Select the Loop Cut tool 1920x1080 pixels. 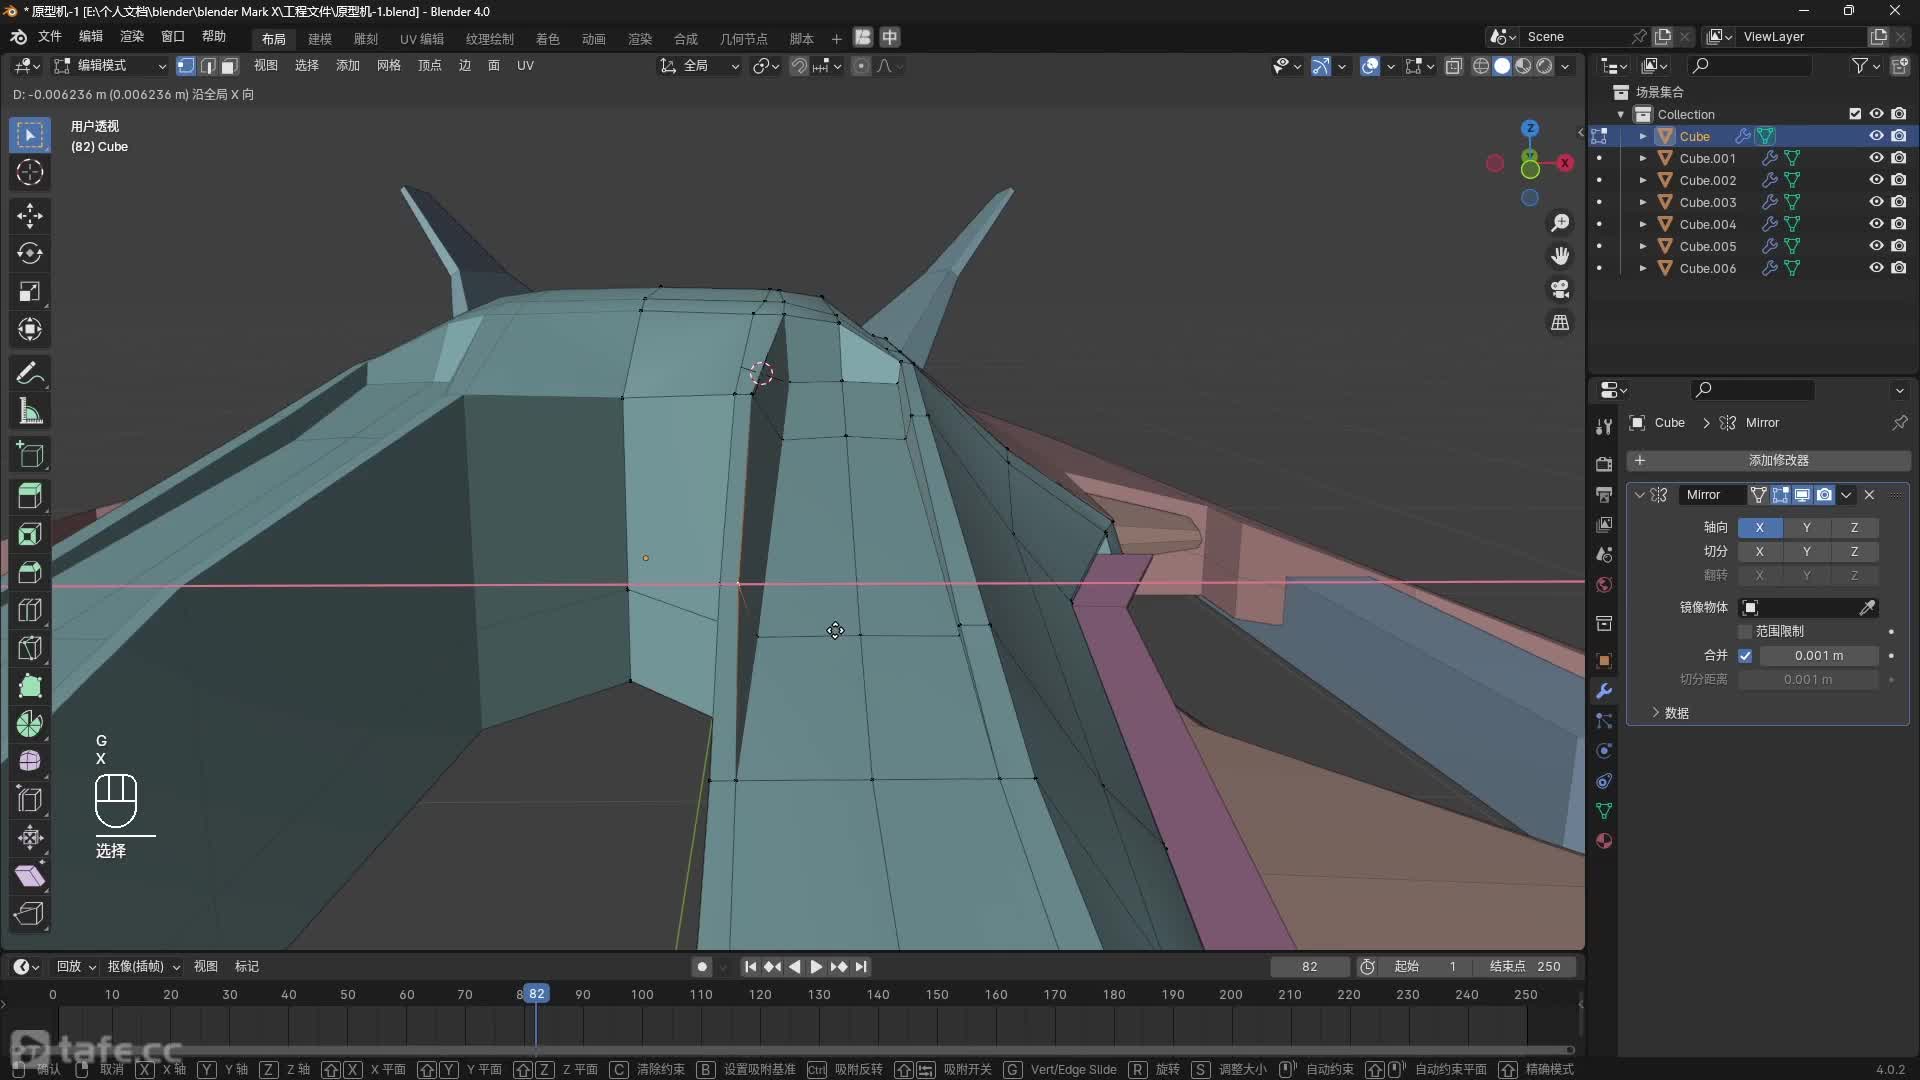click(30, 610)
